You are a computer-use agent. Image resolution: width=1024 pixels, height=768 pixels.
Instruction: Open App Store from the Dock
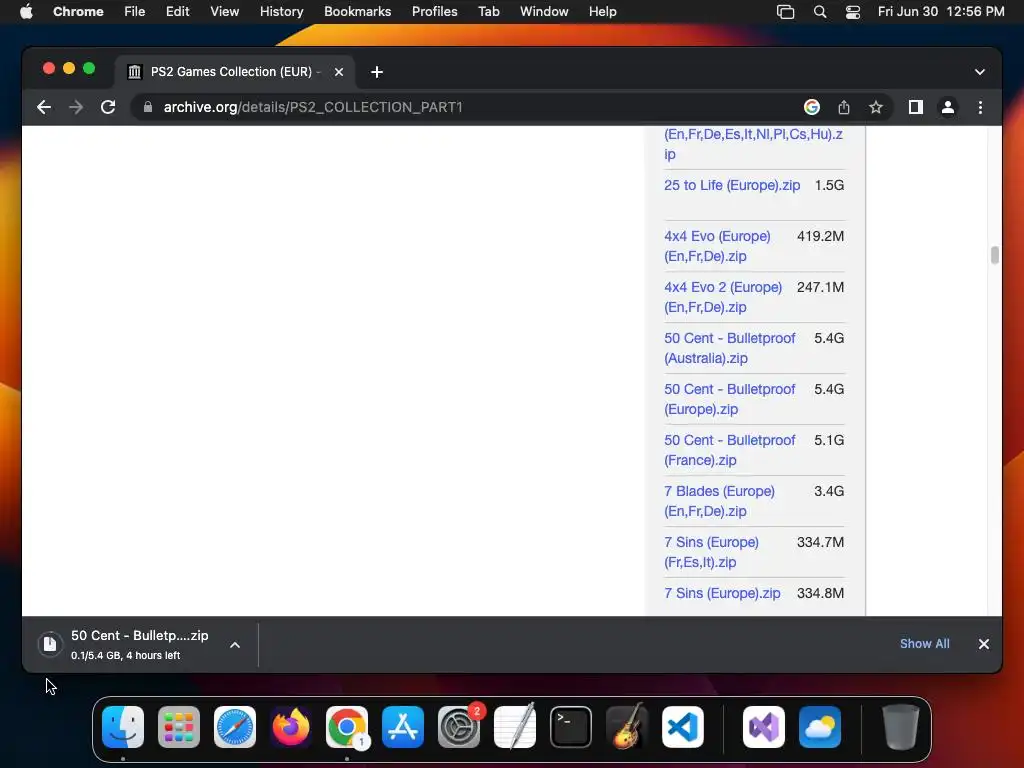403,727
